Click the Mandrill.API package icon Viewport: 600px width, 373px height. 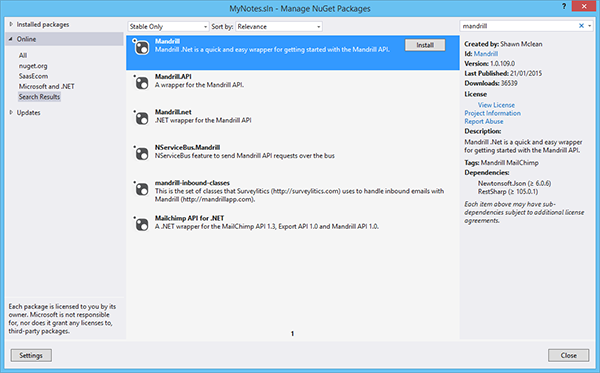[141, 83]
